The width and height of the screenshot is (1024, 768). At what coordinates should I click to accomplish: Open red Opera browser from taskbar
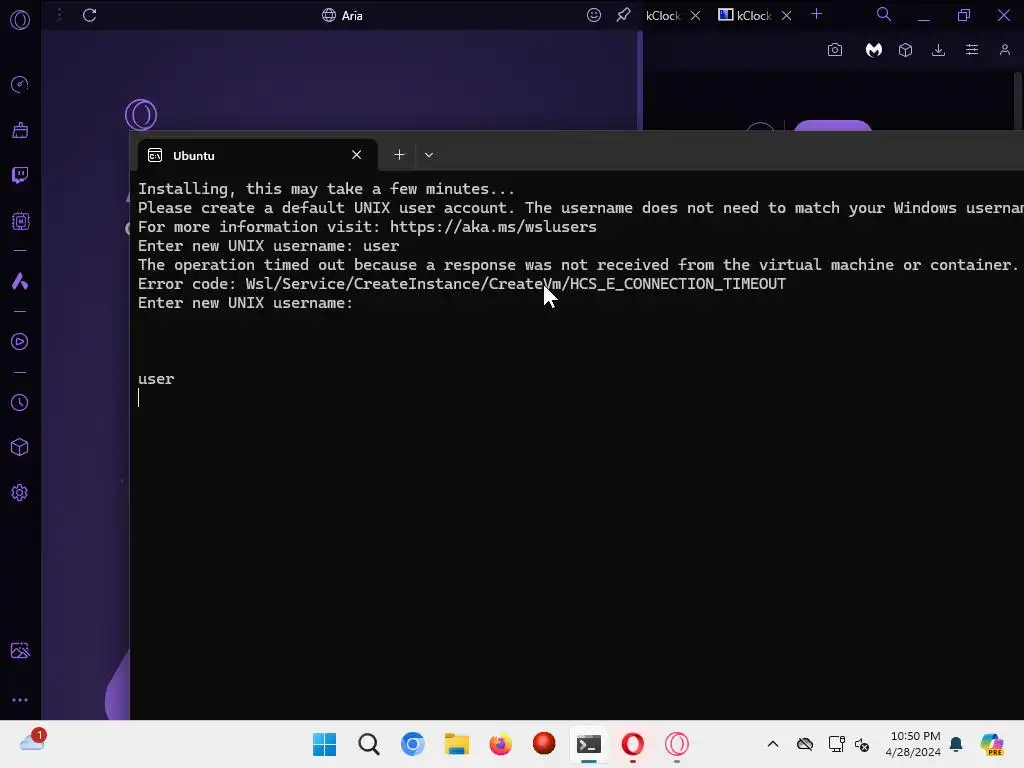pyautogui.click(x=632, y=744)
